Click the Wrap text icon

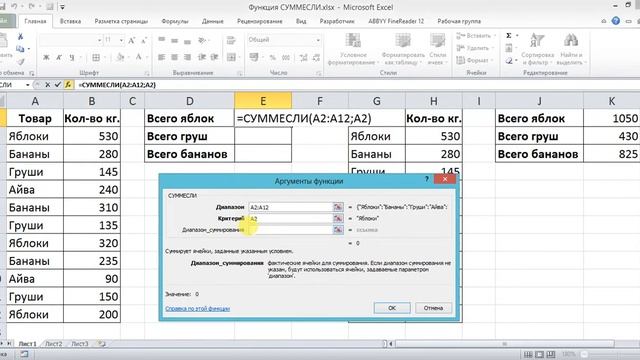[x=231, y=40]
